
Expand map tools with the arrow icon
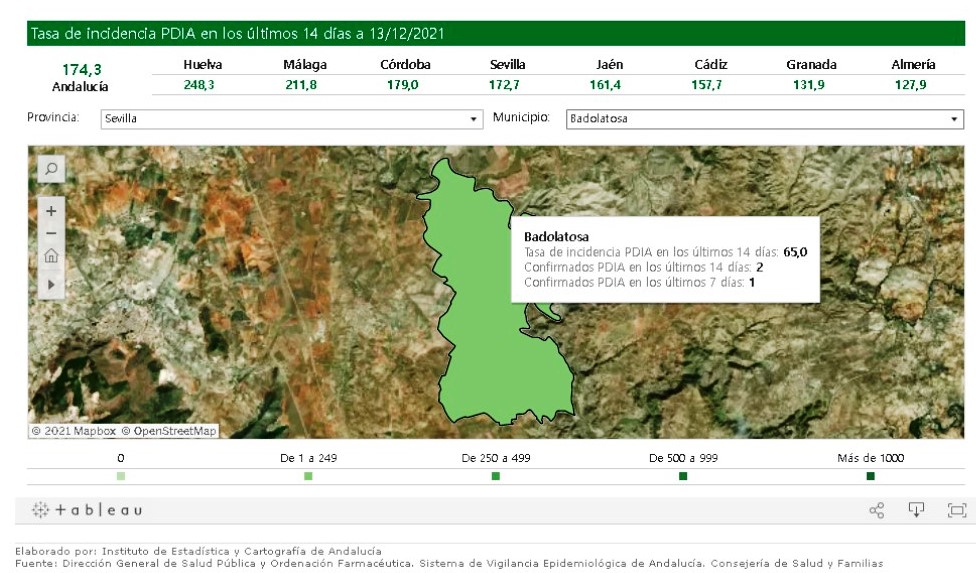tap(51, 284)
